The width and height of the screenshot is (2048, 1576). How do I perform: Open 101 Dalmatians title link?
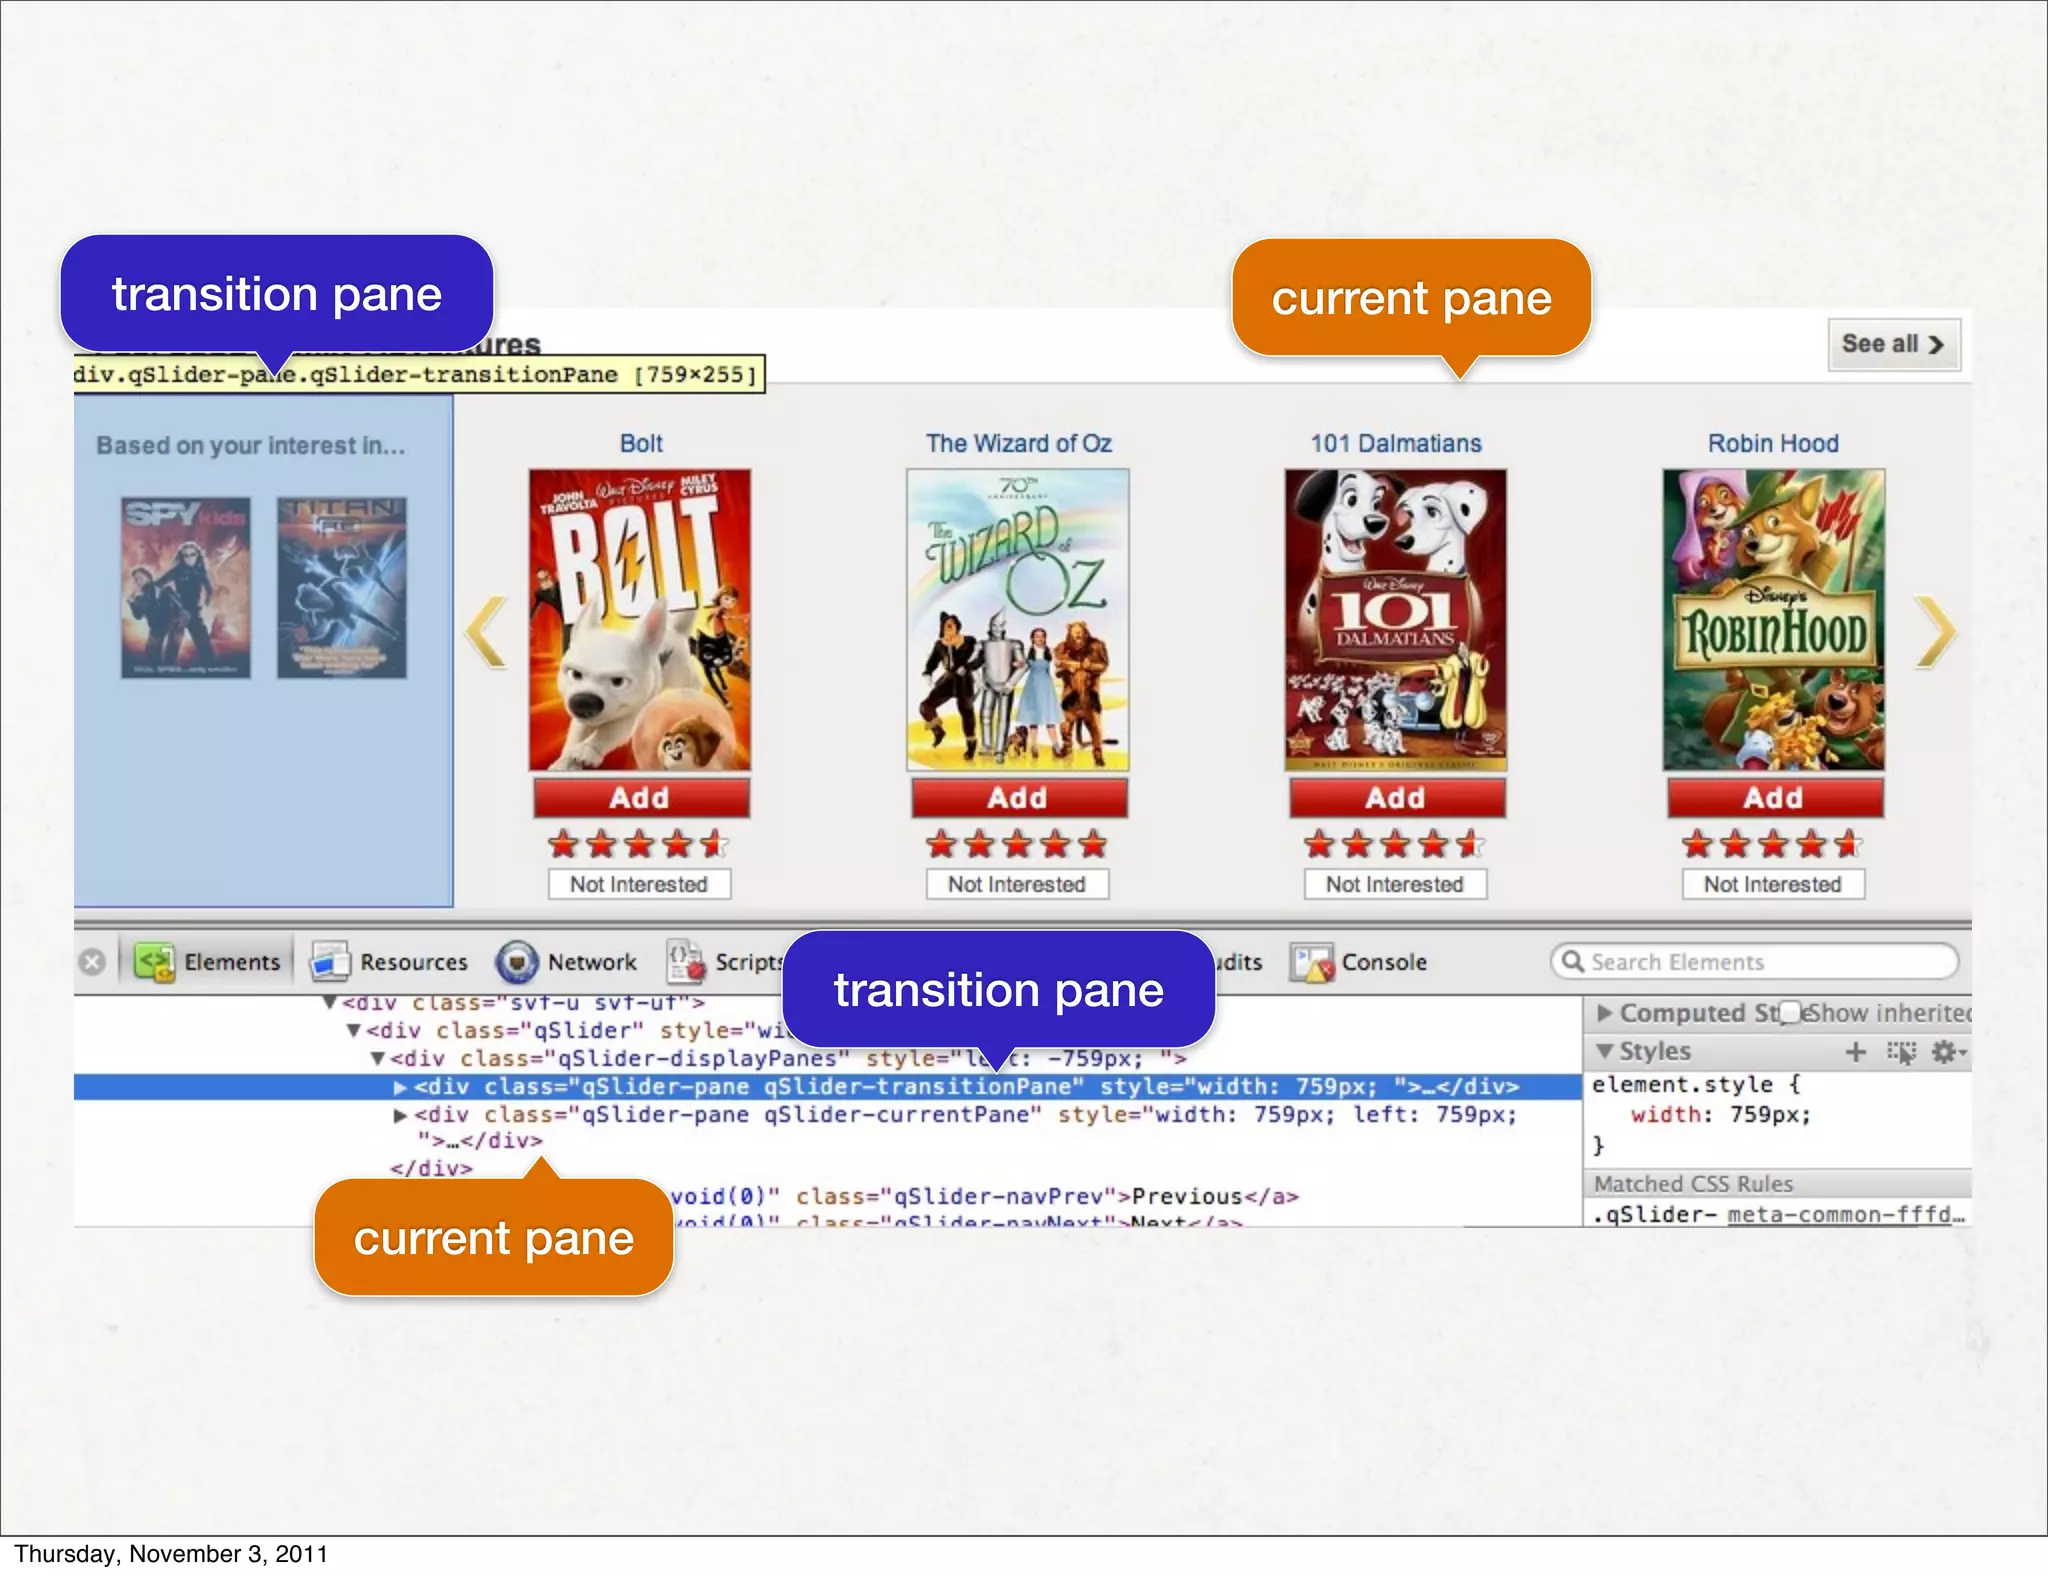tap(1396, 443)
